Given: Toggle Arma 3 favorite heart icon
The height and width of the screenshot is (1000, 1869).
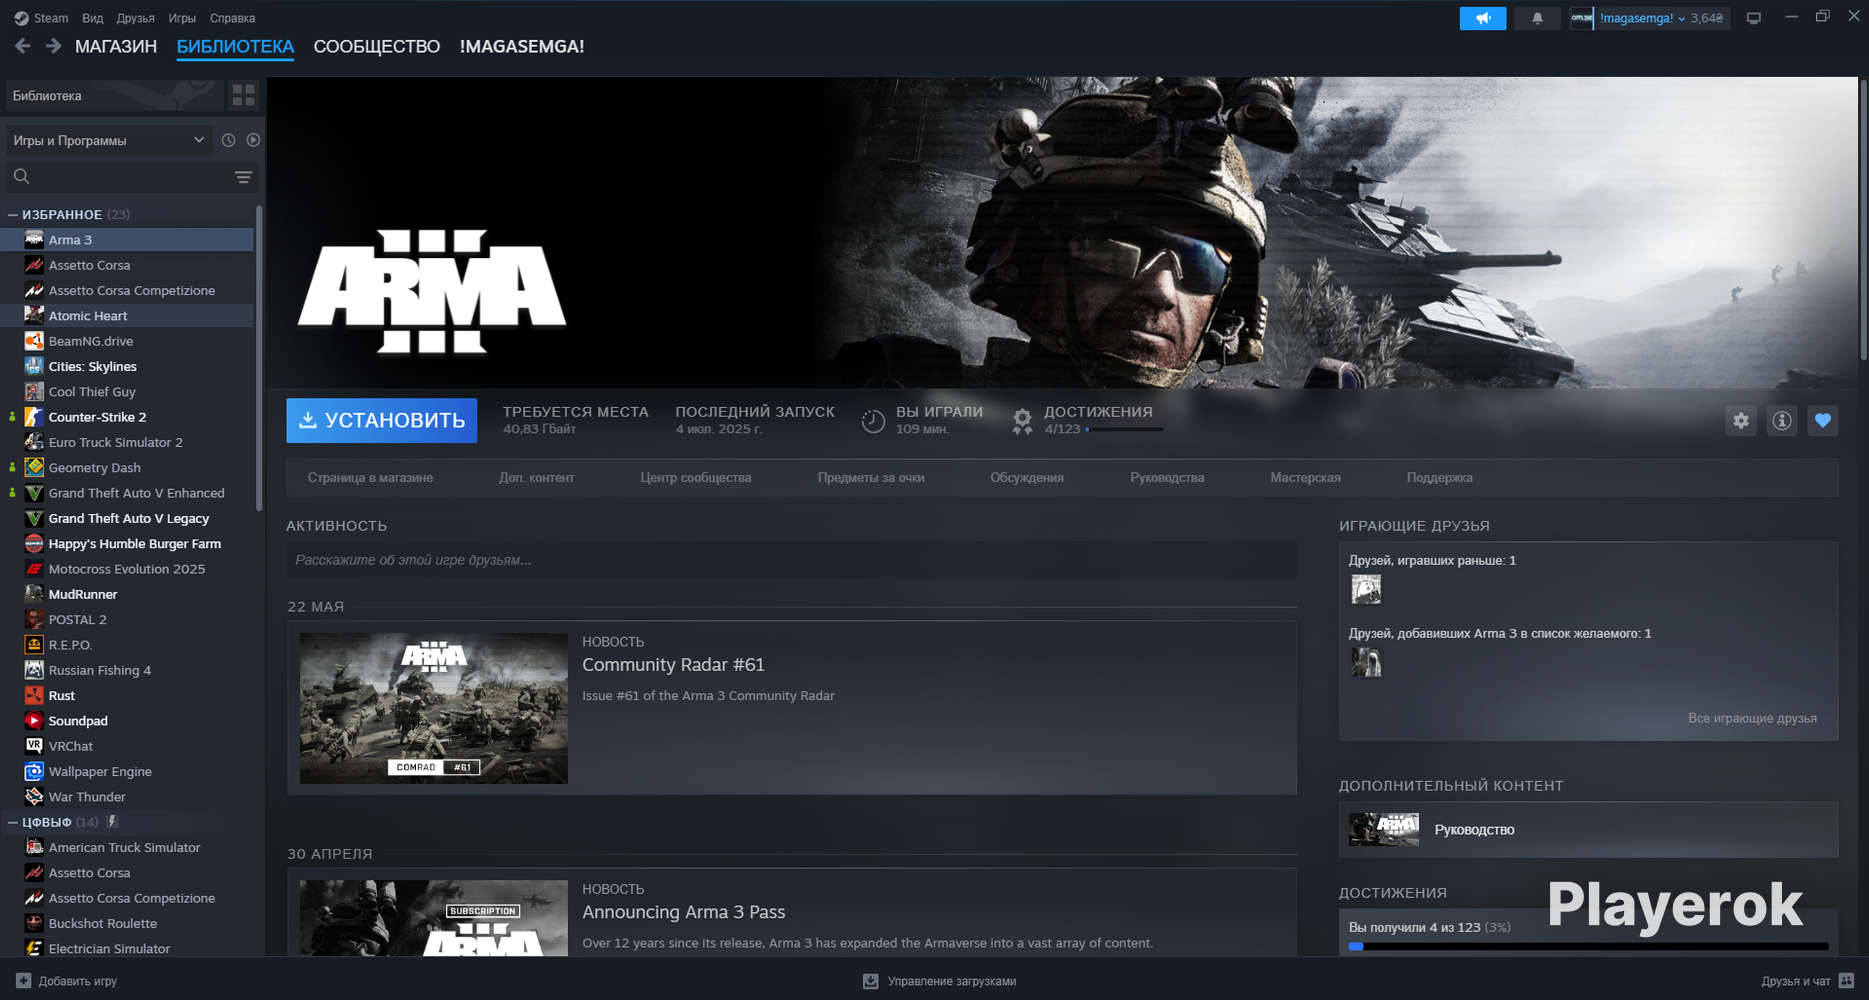Looking at the screenshot, I should pos(1823,421).
